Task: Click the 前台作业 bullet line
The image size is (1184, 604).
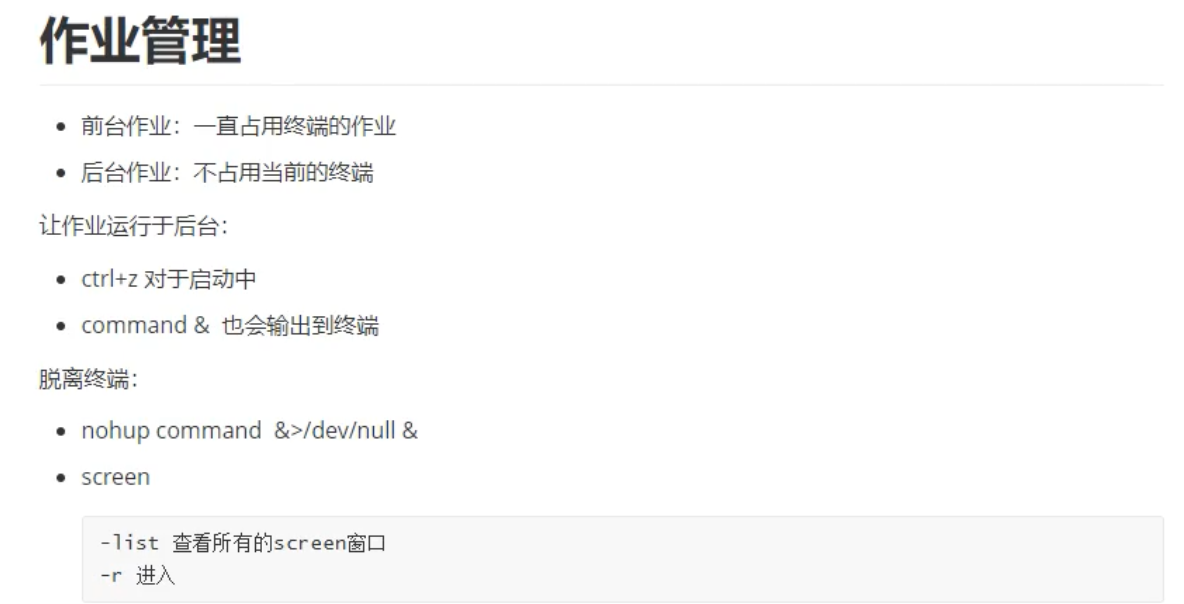Action: tap(239, 126)
